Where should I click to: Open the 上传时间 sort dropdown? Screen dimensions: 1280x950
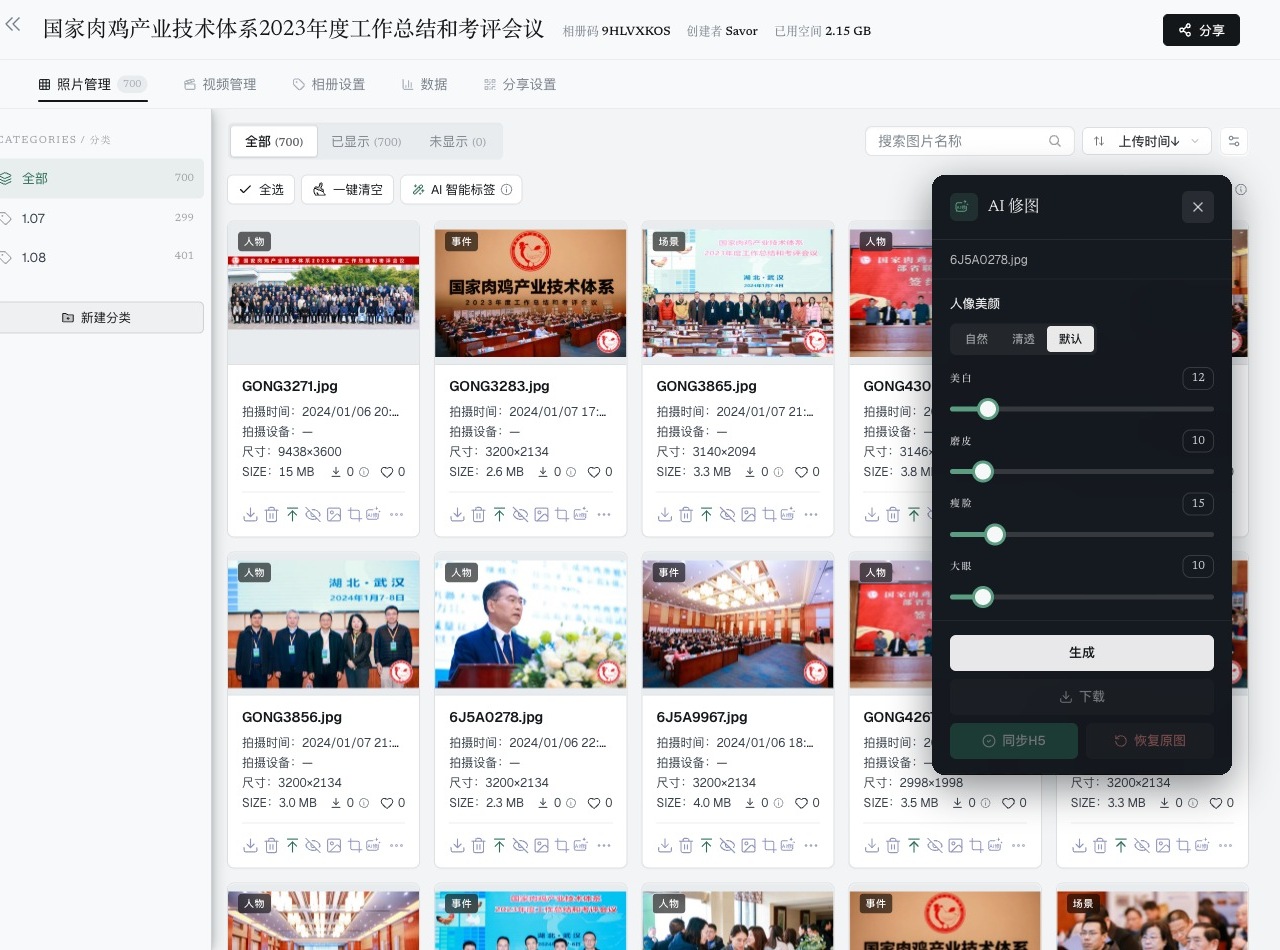[1147, 141]
